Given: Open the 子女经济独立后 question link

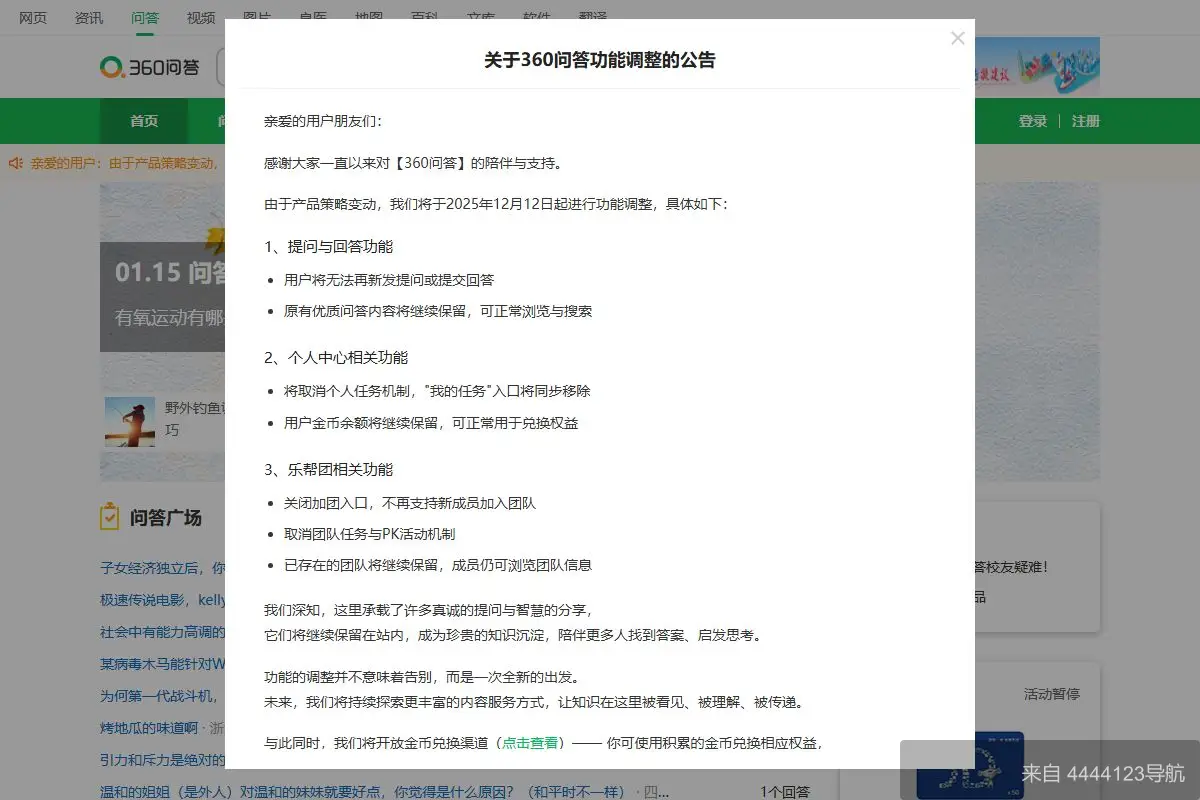Looking at the screenshot, I should pos(150,568).
